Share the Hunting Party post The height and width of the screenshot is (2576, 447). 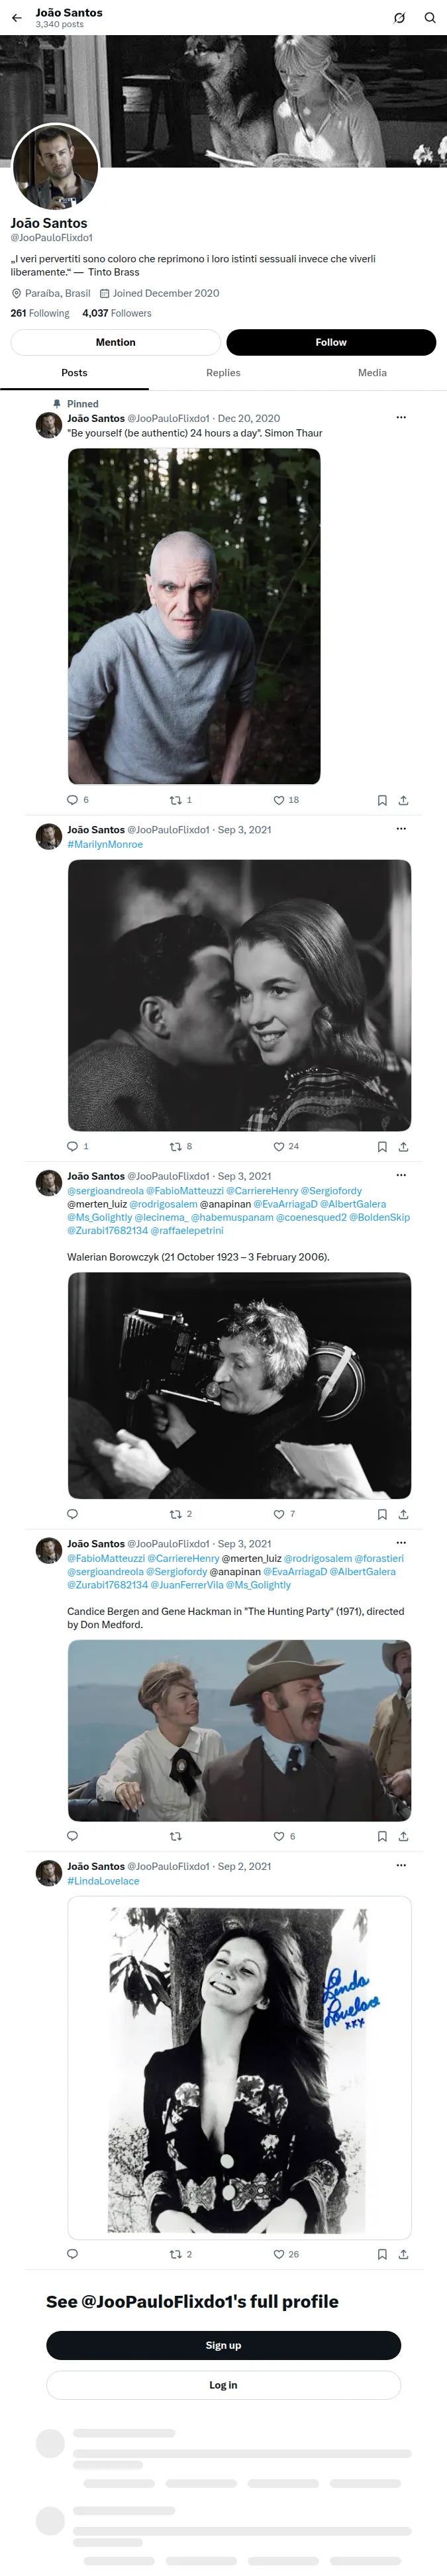coord(403,1836)
